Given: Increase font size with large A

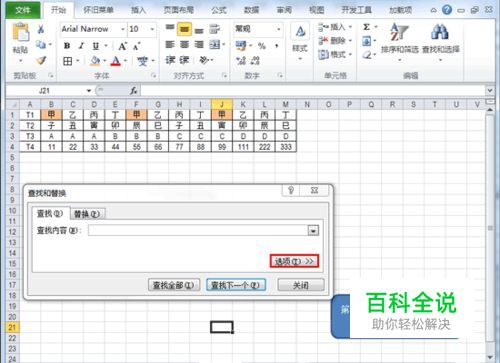Looking at the screenshot, I should pos(122,46).
